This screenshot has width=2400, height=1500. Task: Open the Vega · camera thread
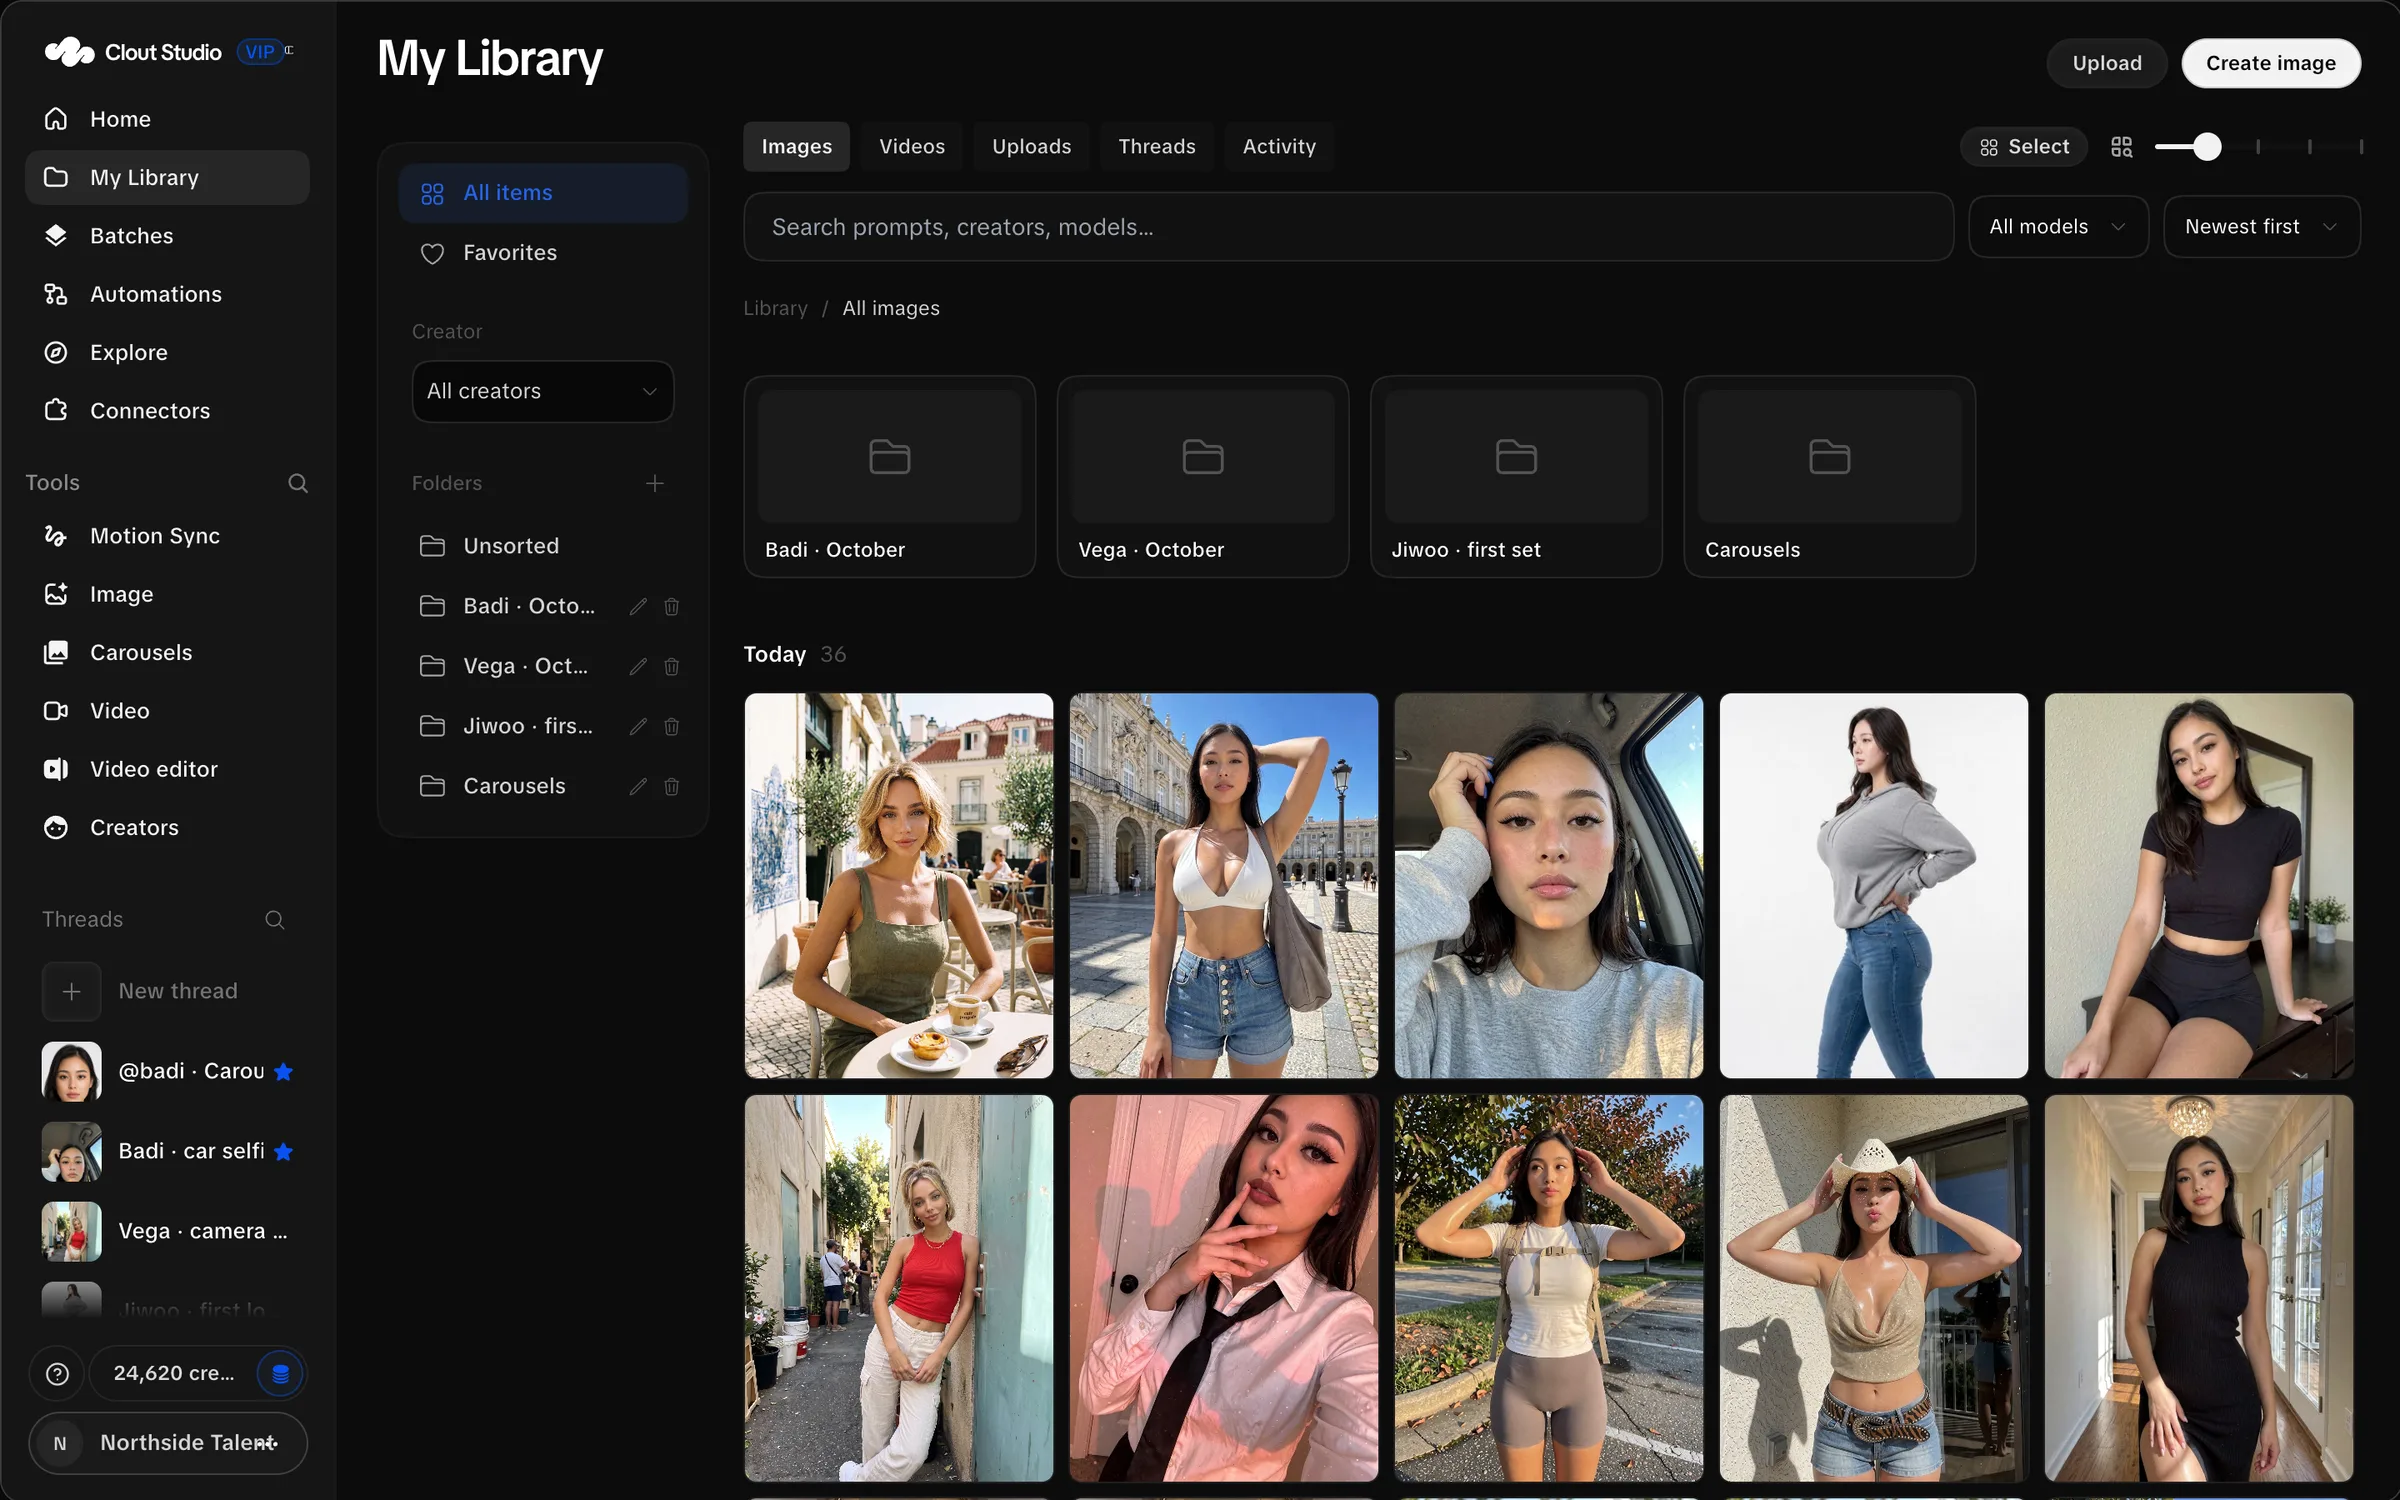pyautogui.click(x=167, y=1232)
